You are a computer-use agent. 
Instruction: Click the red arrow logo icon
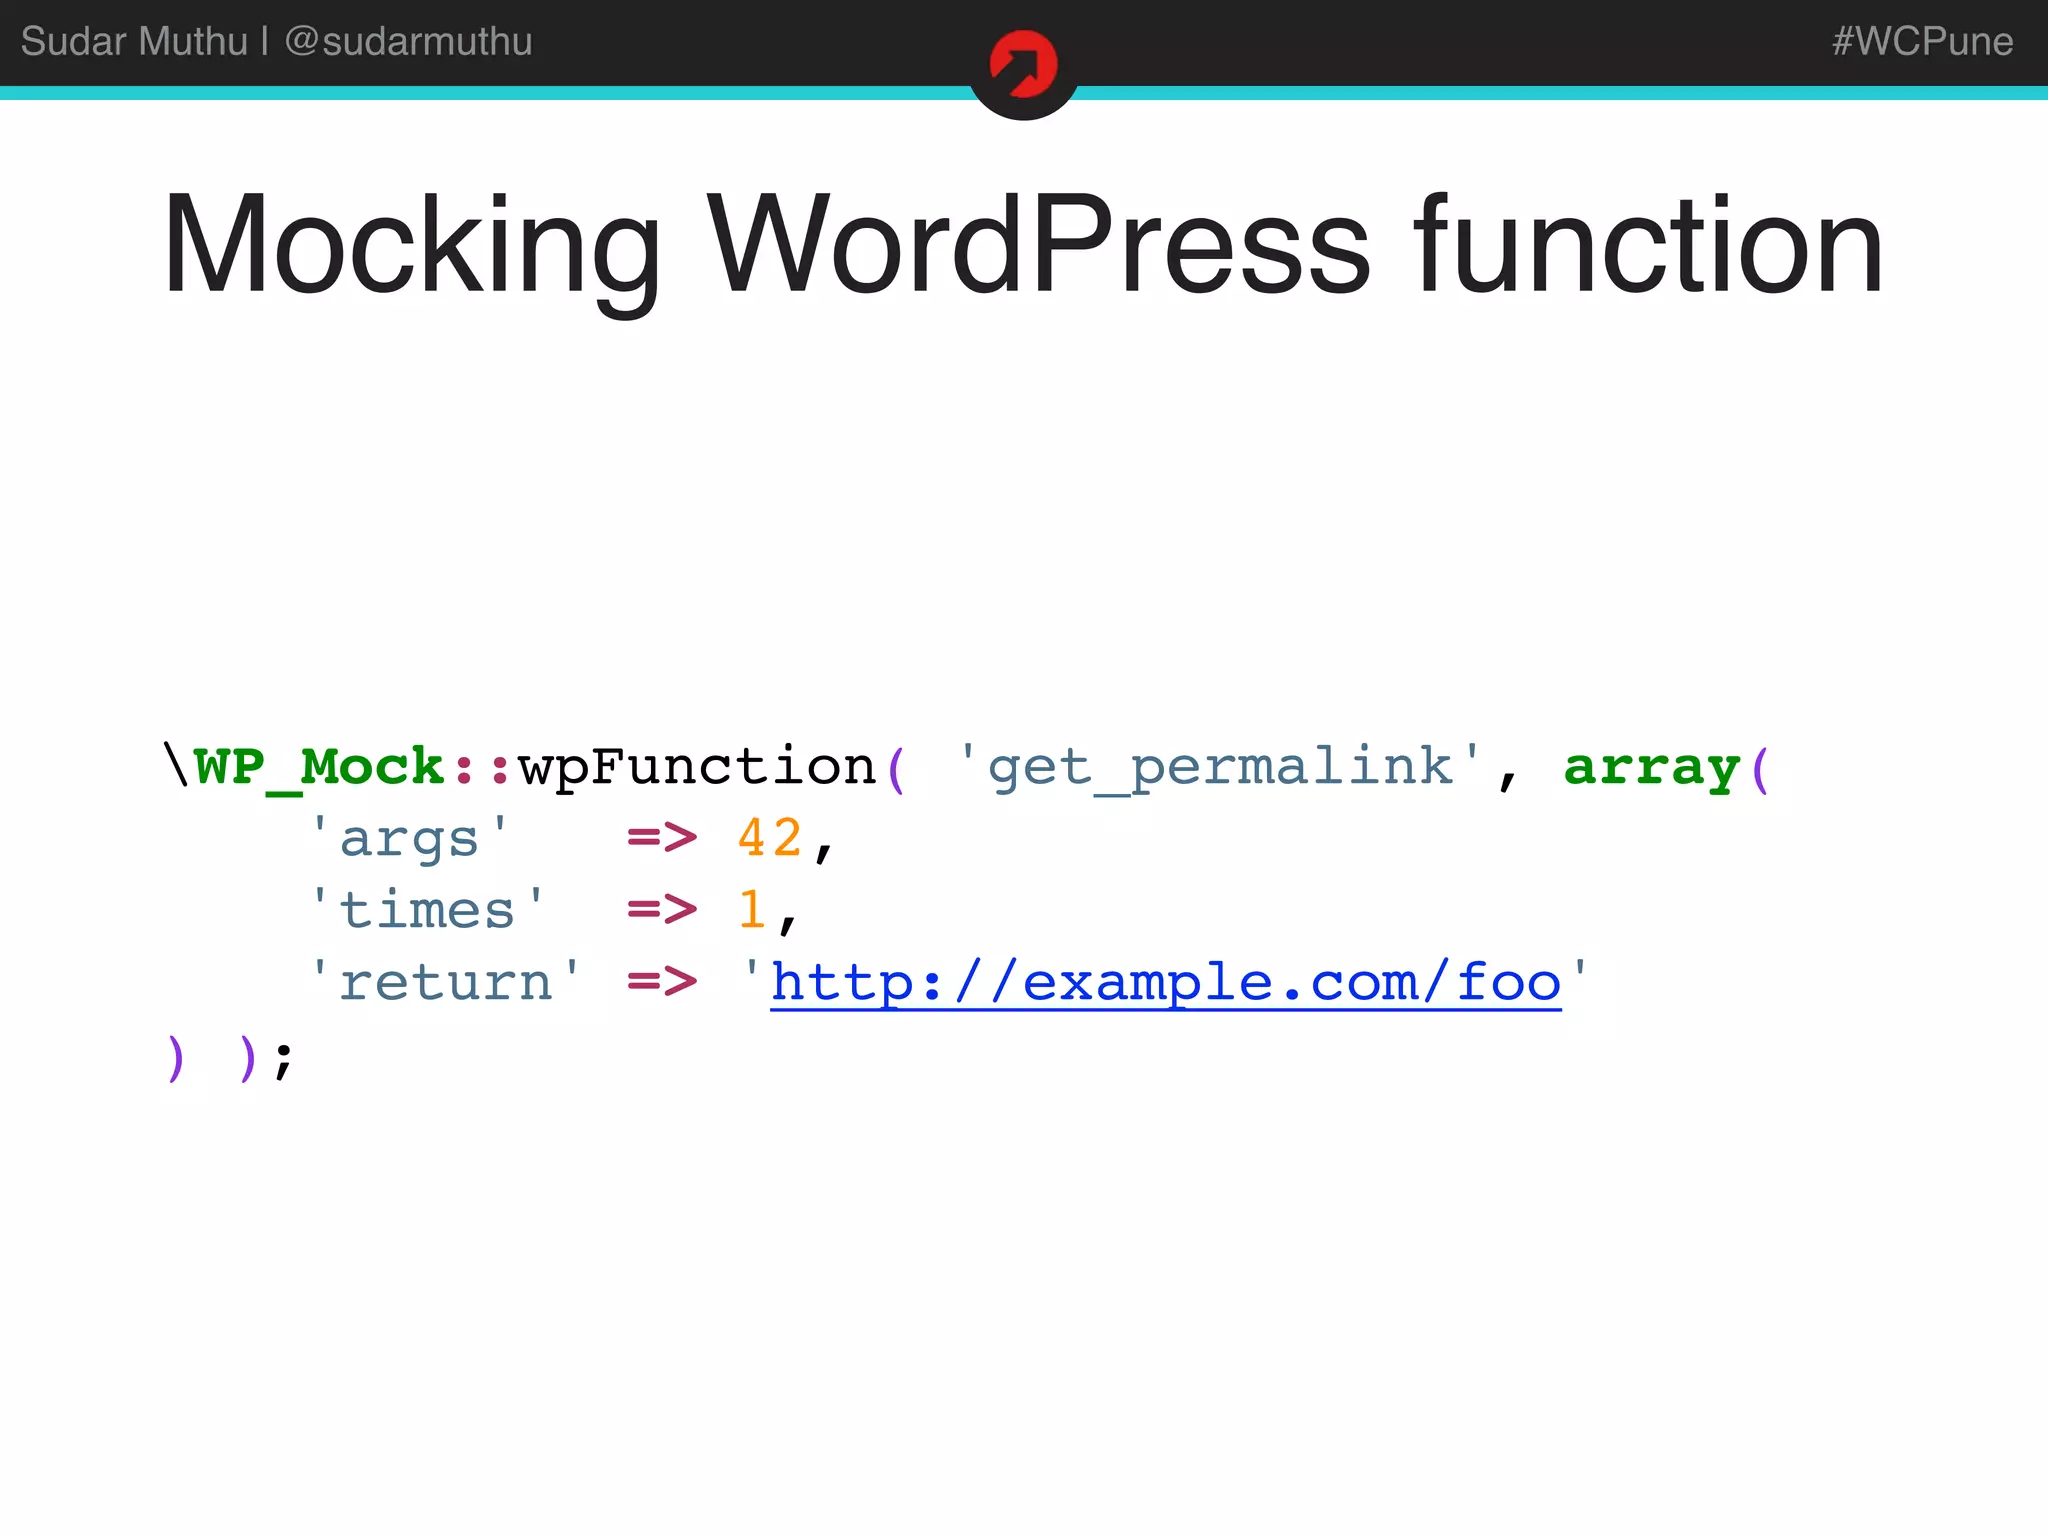point(1023,64)
